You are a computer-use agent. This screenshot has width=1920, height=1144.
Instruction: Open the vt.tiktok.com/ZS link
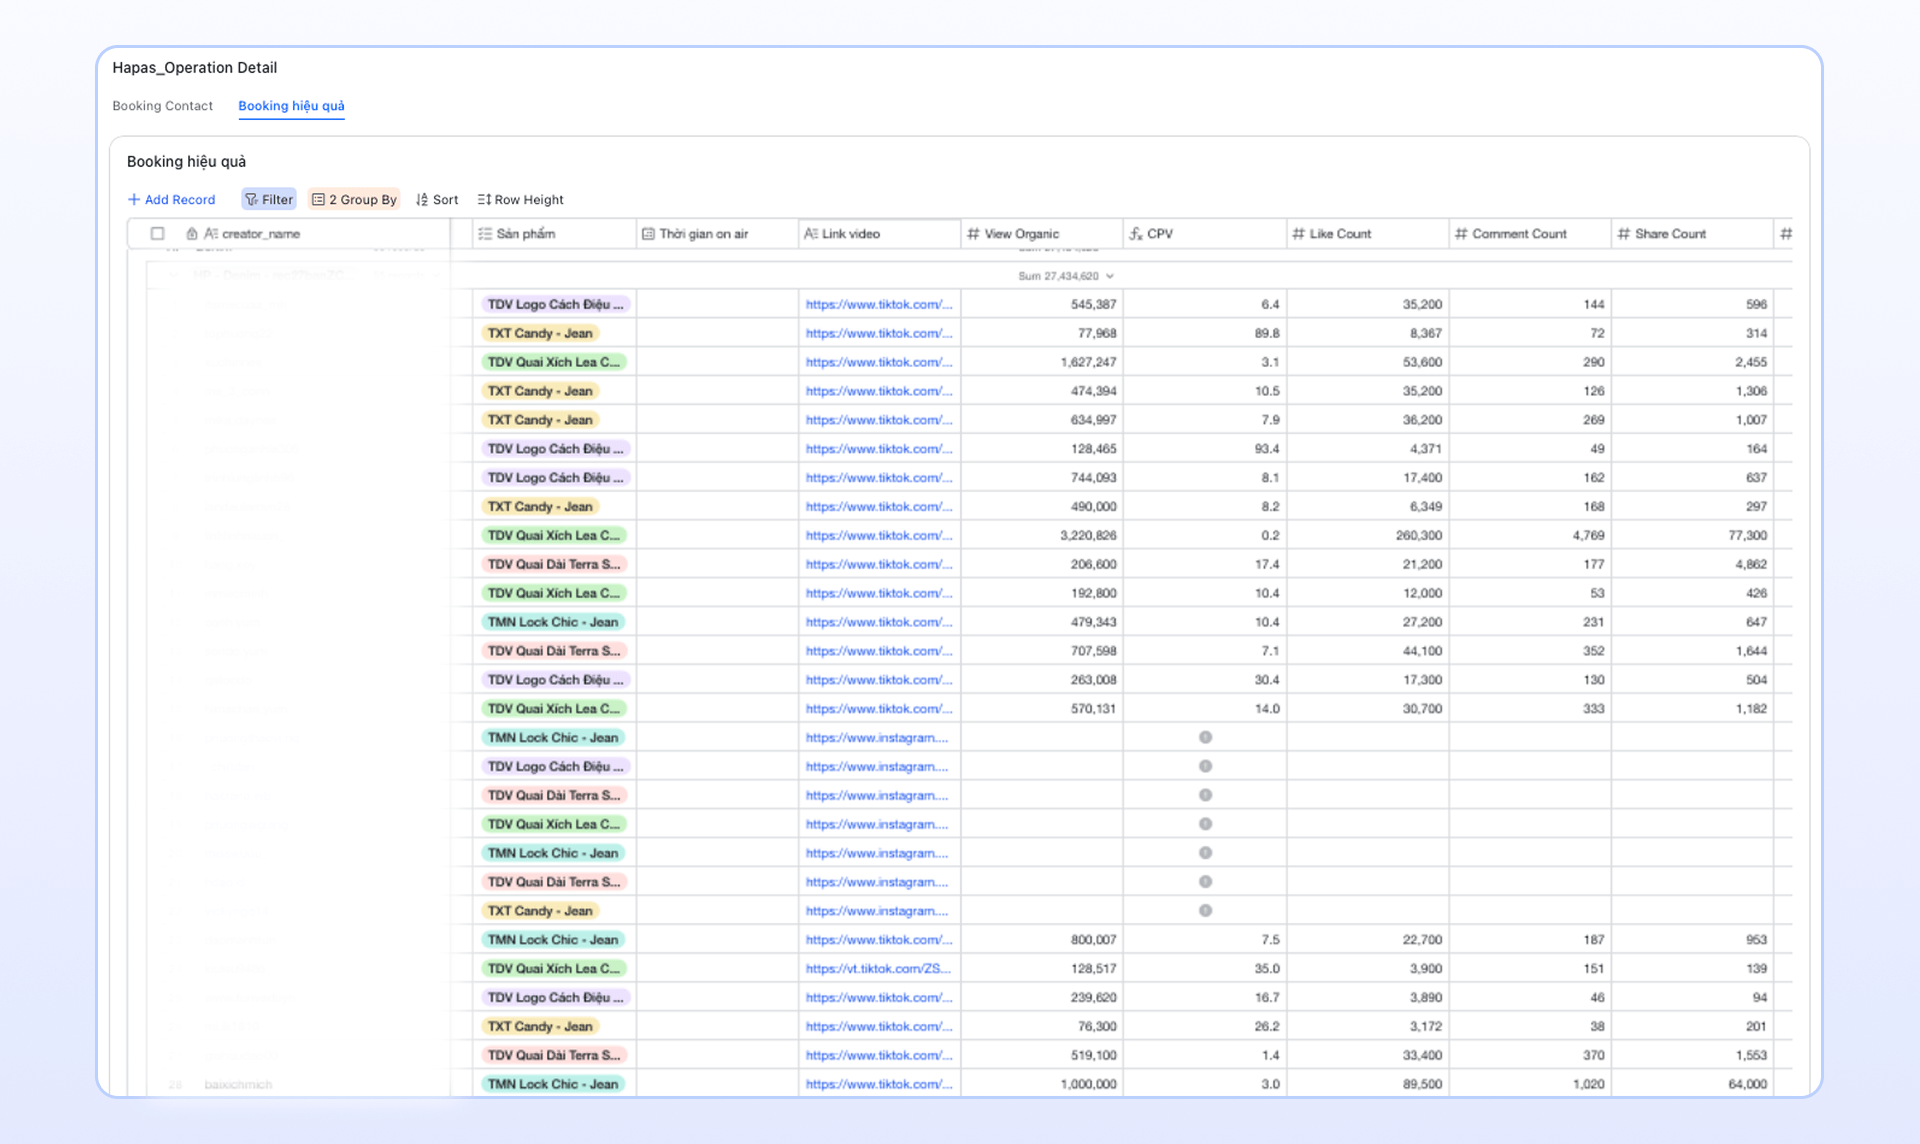pos(878,969)
